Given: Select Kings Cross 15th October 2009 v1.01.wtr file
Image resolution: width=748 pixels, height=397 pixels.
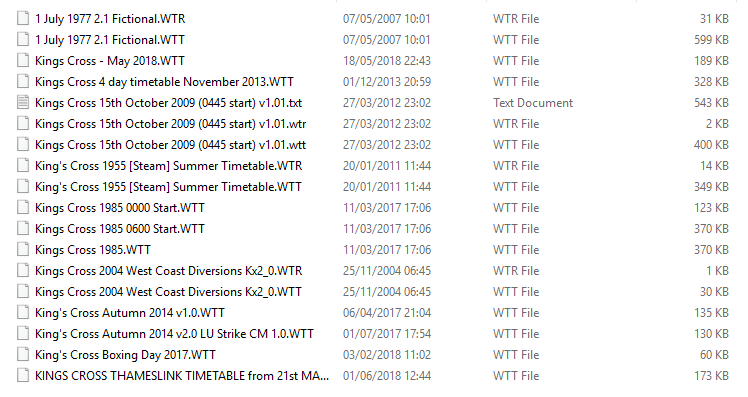Looking at the screenshot, I should tap(170, 124).
